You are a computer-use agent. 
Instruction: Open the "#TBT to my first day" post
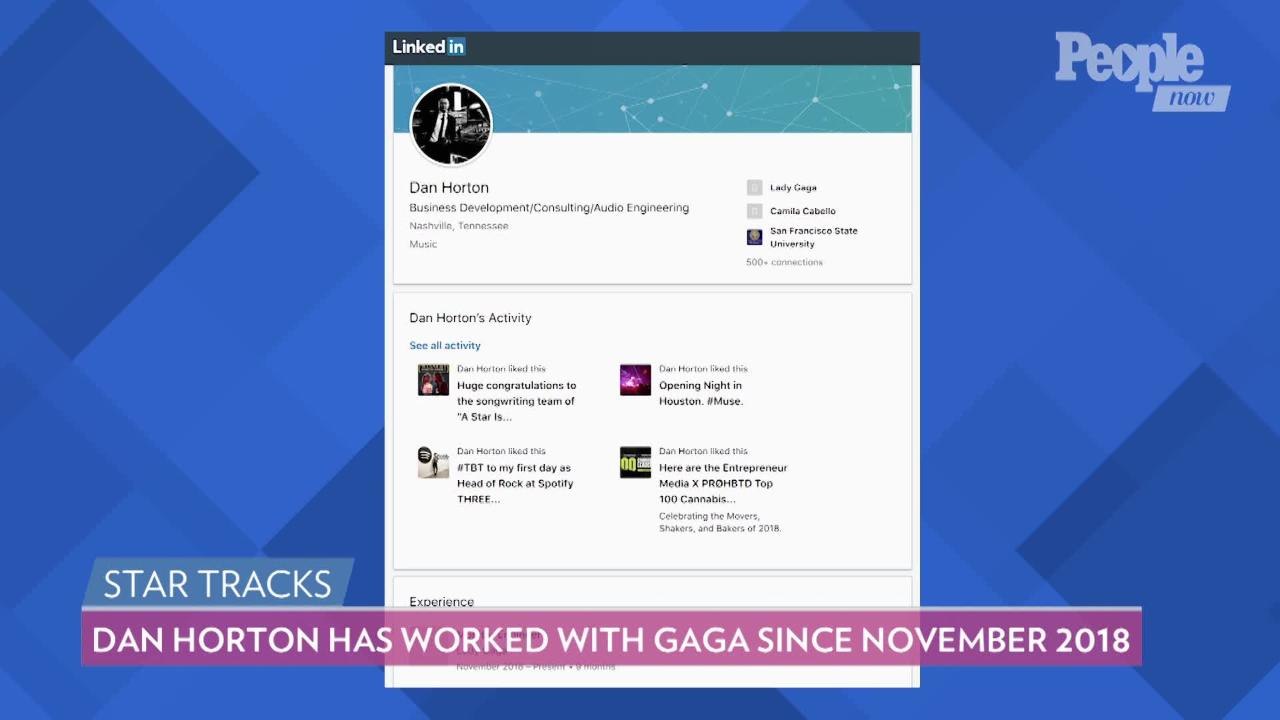515,483
